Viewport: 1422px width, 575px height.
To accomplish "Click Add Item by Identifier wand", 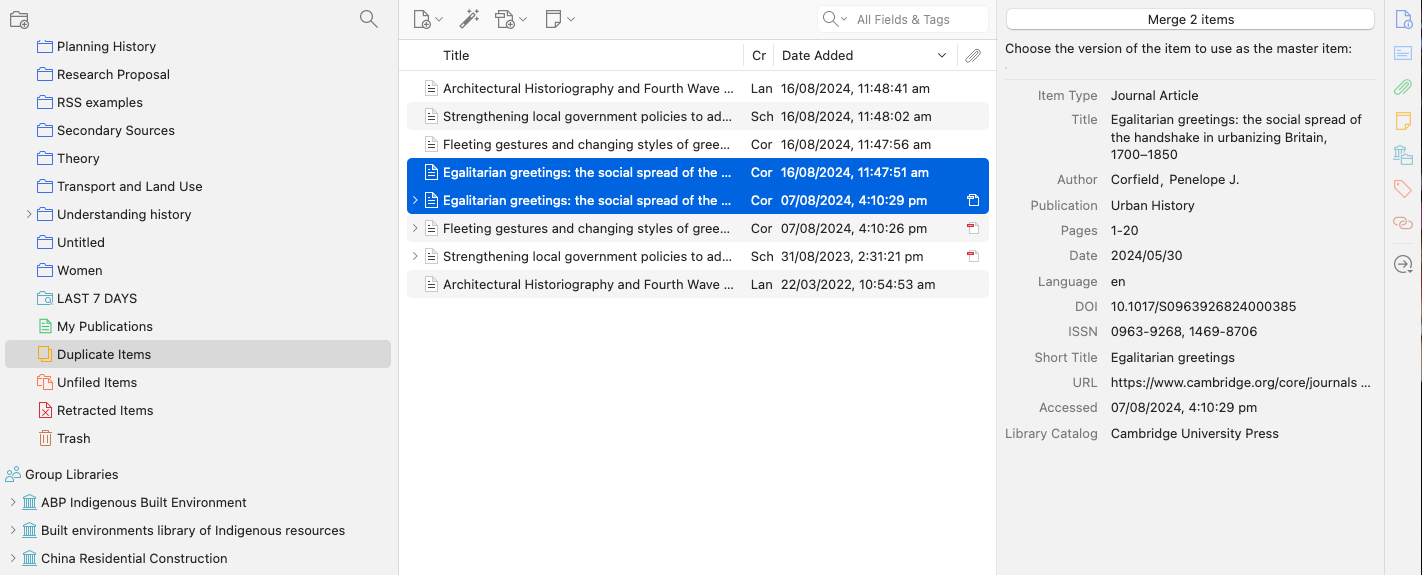I will click(x=469, y=19).
